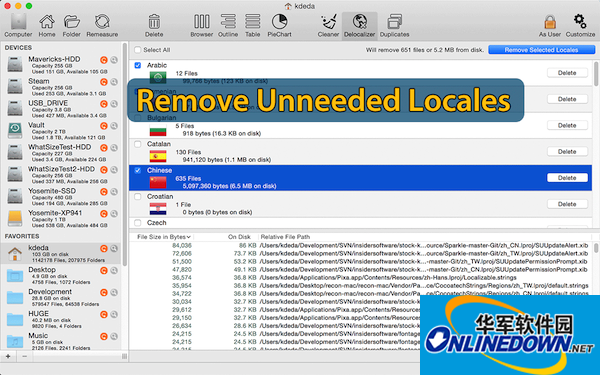Click the Delete trash toolbar icon

[x=154, y=26]
